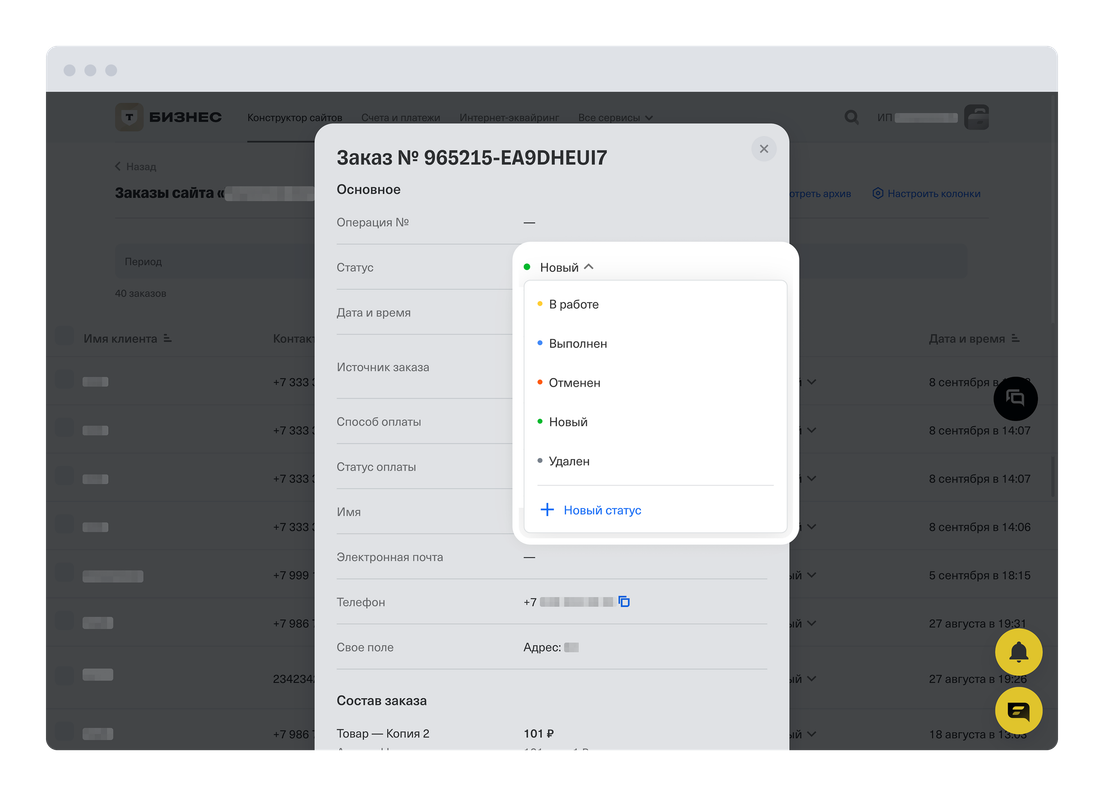The height and width of the screenshot is (796, 1104).
Task: Close the order details dialog
Action: click(764, 149)
